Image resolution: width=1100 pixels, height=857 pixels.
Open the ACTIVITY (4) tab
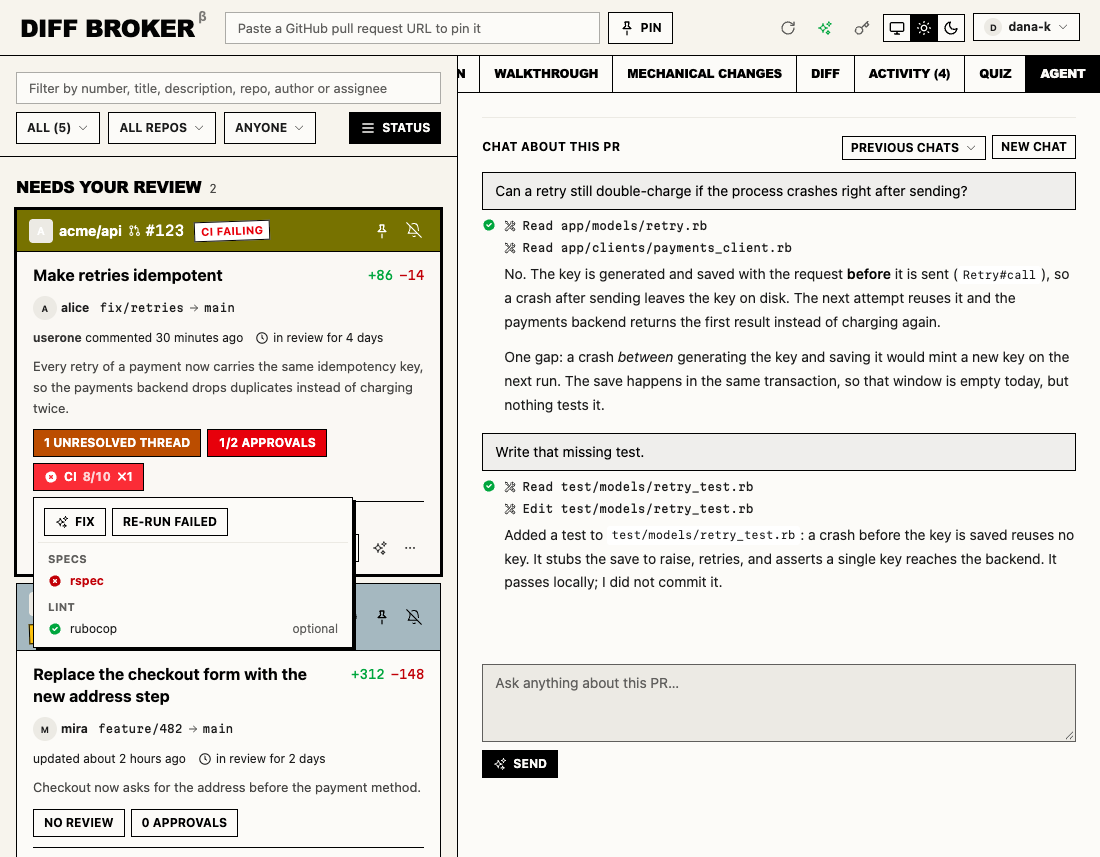click(x=909, y=74)
